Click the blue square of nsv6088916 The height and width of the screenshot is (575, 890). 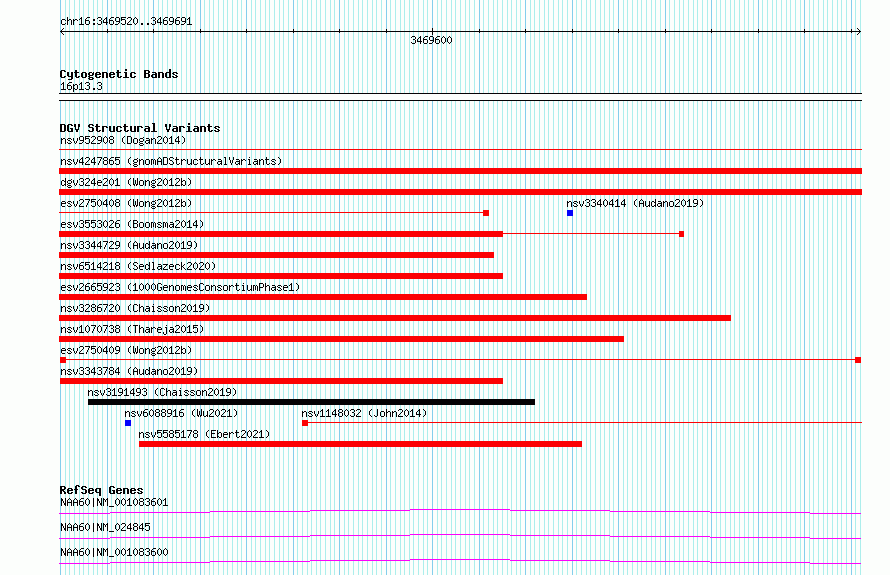[x=128, y=423]
